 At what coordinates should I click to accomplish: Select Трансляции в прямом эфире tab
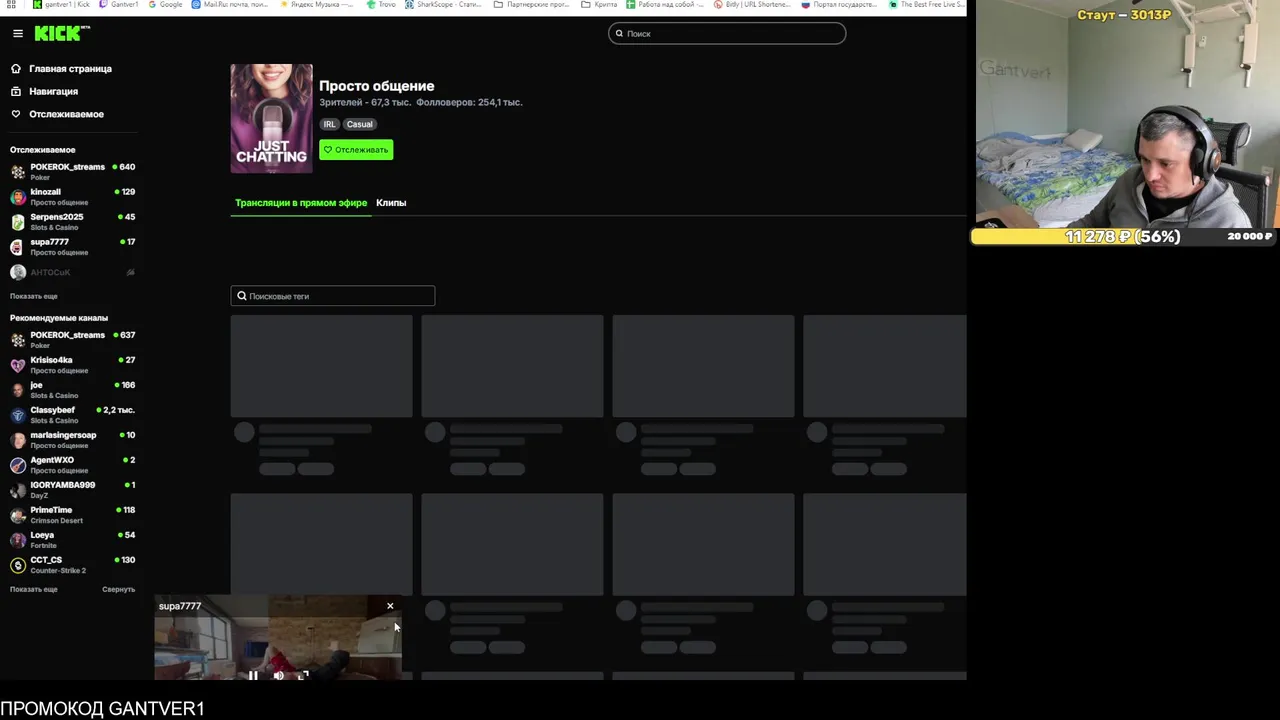pyautogui.click(x=301, y=203)
